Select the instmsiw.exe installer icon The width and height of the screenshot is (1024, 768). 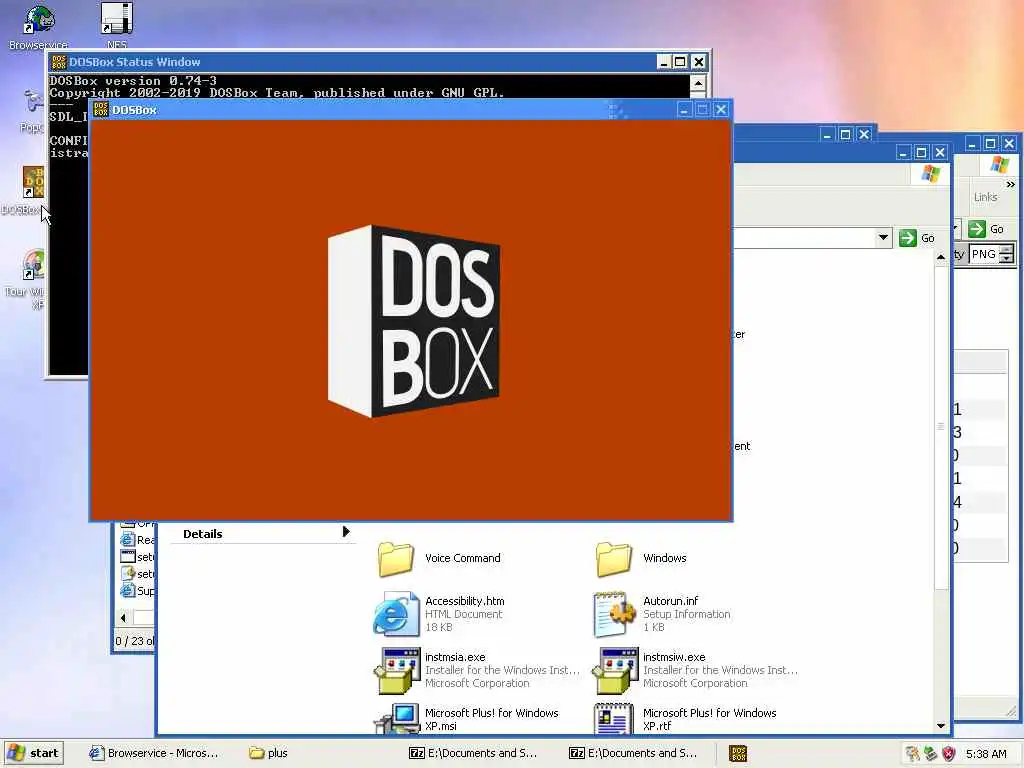pos(615,670)
